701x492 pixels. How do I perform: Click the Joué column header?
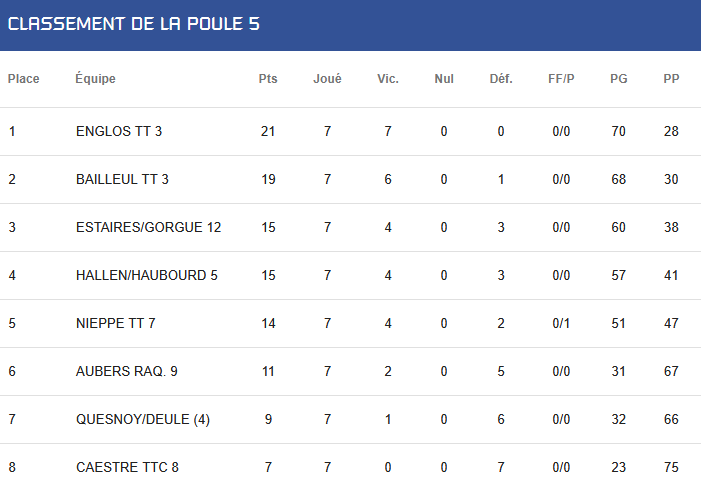327,79
